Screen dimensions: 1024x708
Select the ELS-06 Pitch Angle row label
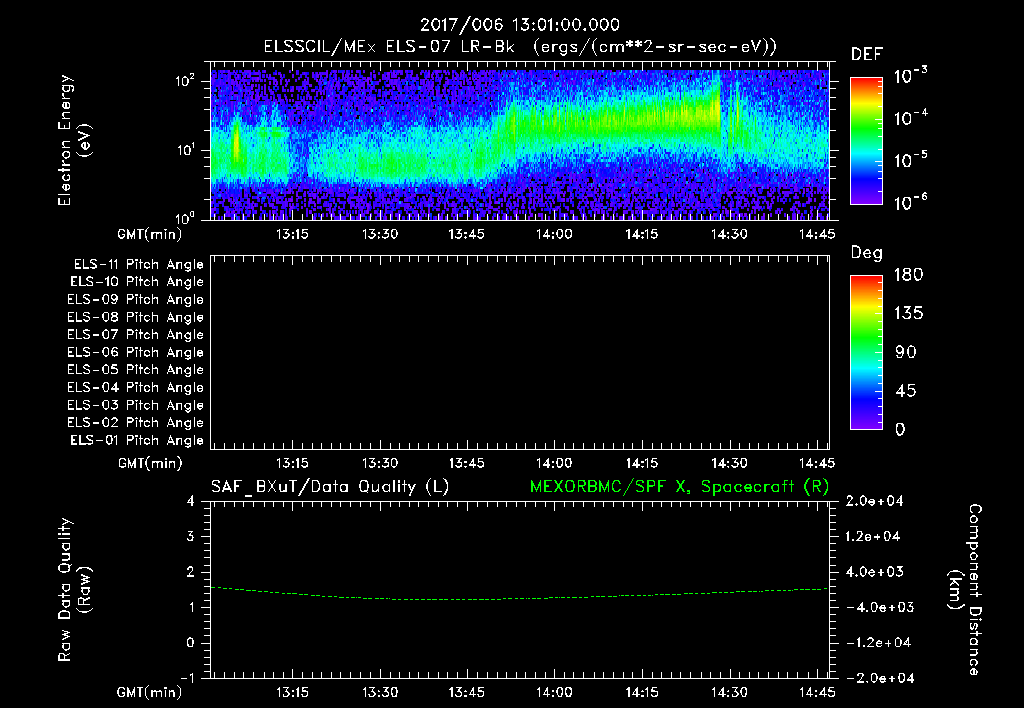coord(136,353)
